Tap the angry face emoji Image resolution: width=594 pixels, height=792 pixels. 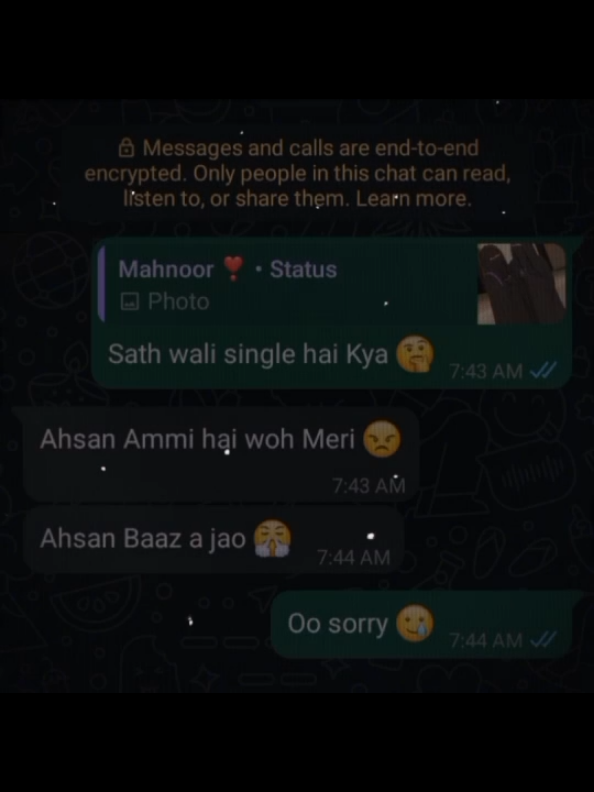(x=382, y=439)
